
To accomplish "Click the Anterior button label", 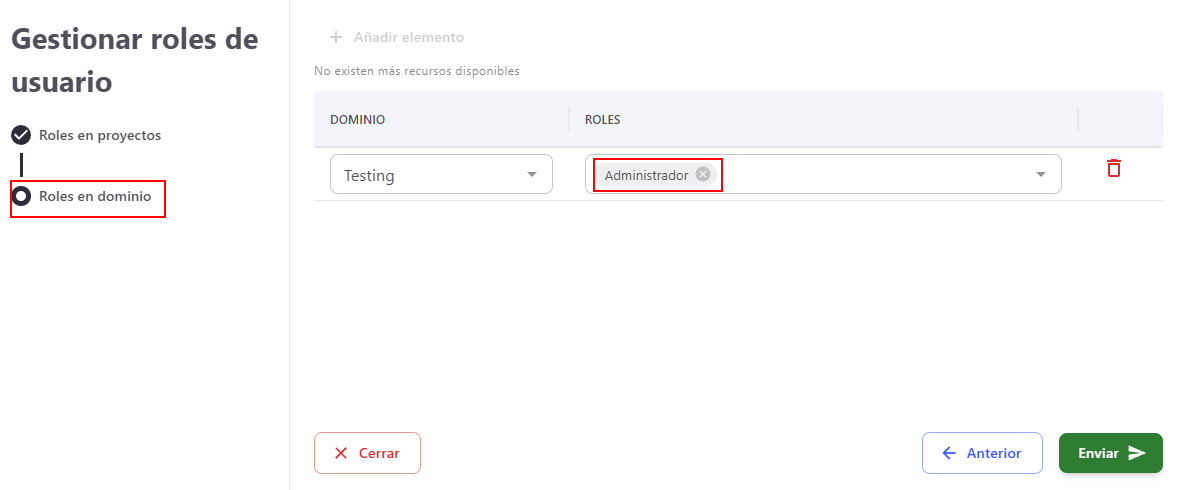I will [994, 453].
